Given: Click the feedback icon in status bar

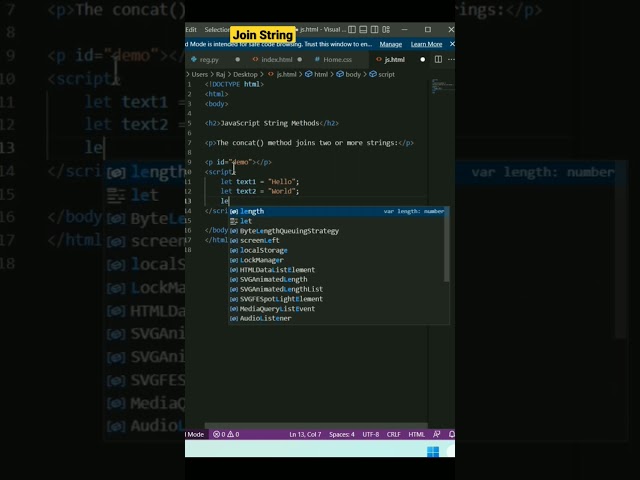Looking at the screenshot, I should pos(437,434).
